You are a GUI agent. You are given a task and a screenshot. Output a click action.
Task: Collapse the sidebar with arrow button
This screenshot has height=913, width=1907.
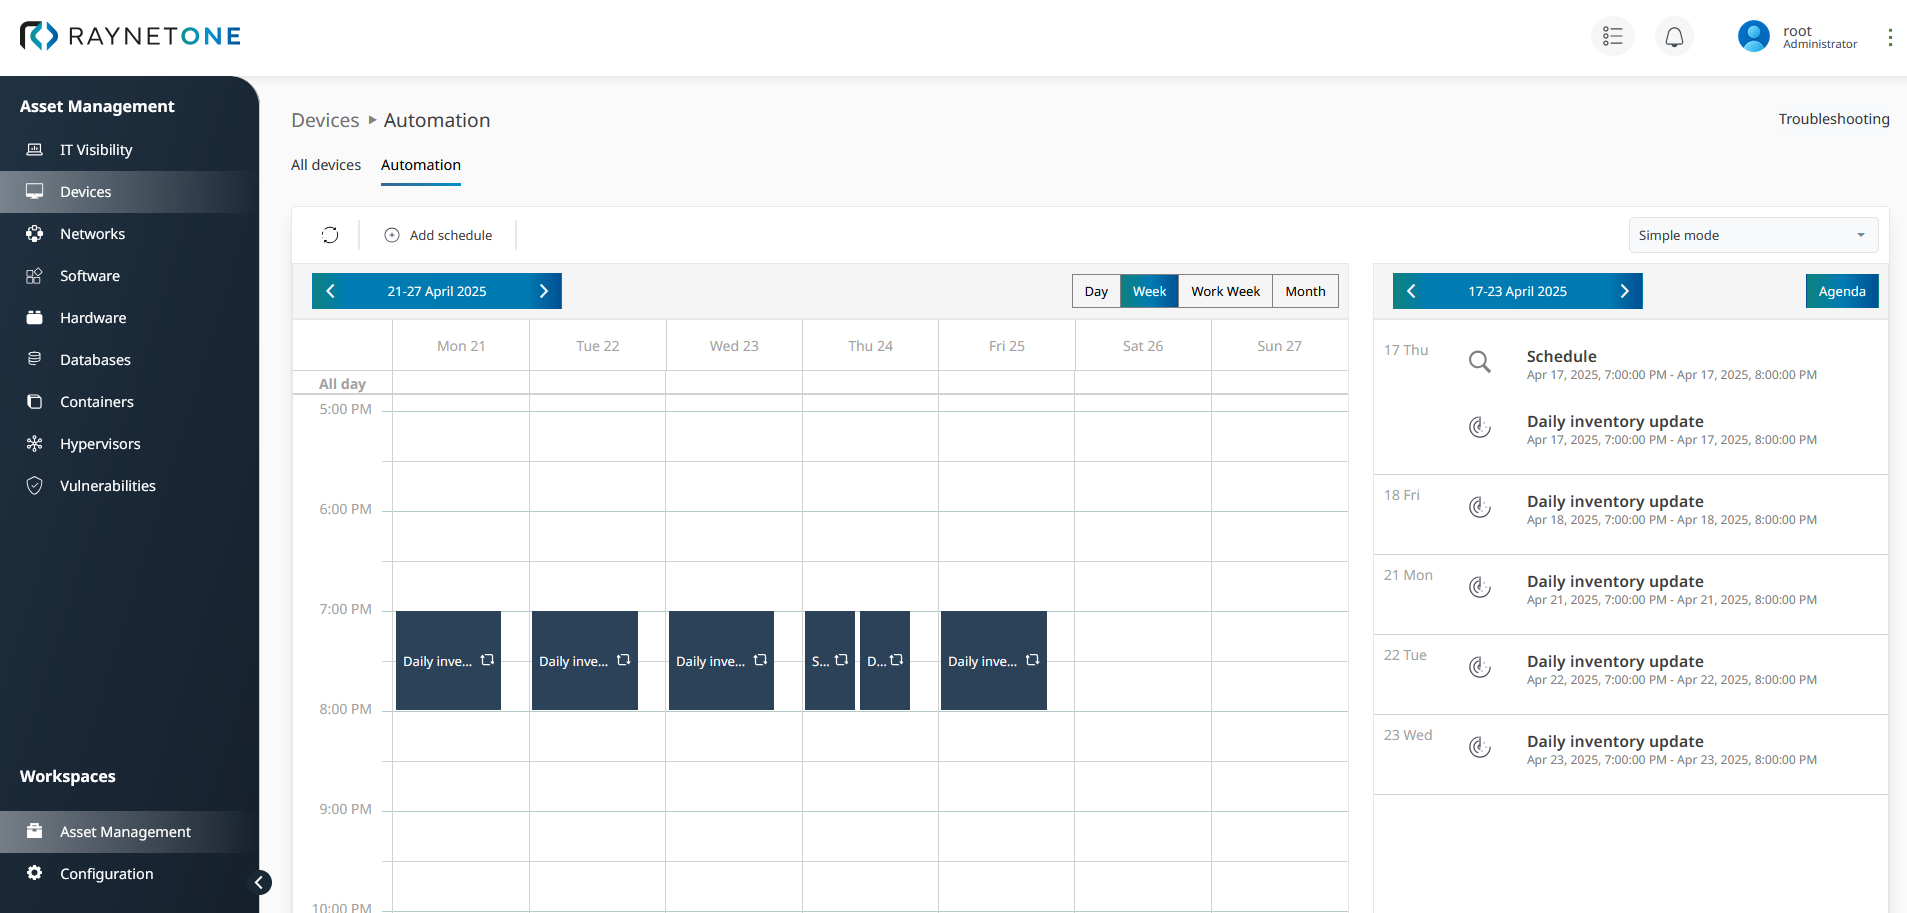coord(259,882)
